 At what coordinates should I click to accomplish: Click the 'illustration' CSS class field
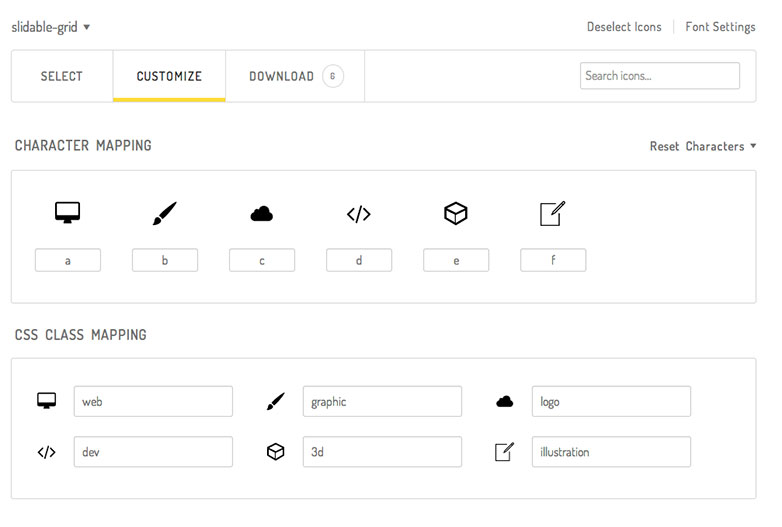[611, 452]
